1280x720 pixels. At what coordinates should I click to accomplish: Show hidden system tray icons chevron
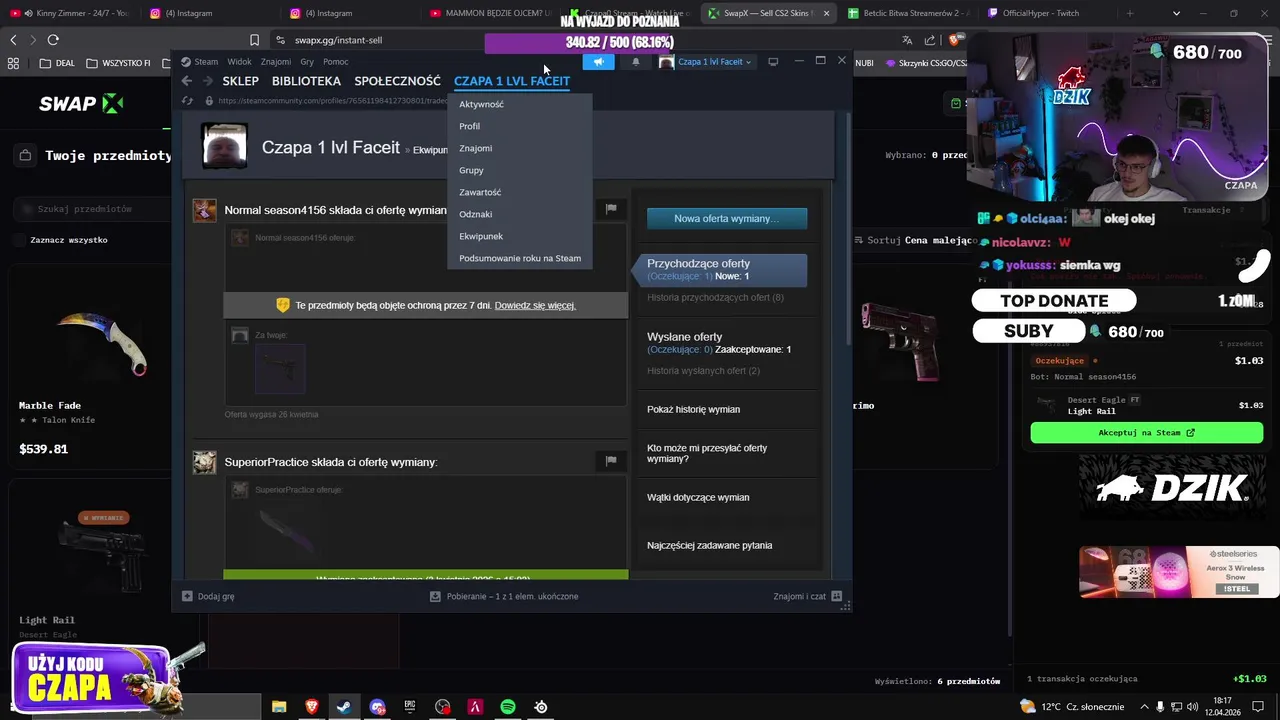[1144, 707]
